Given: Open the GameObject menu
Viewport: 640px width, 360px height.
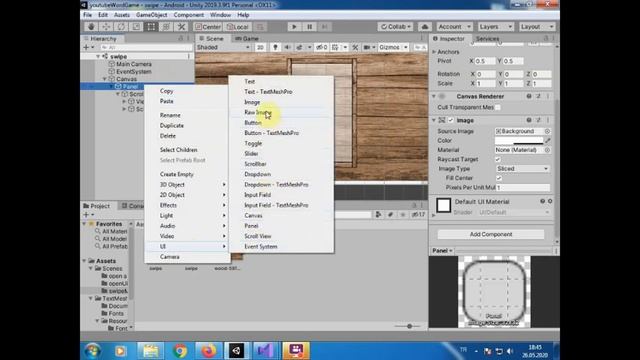Looking at the screenshot, I should coord(151,15).
